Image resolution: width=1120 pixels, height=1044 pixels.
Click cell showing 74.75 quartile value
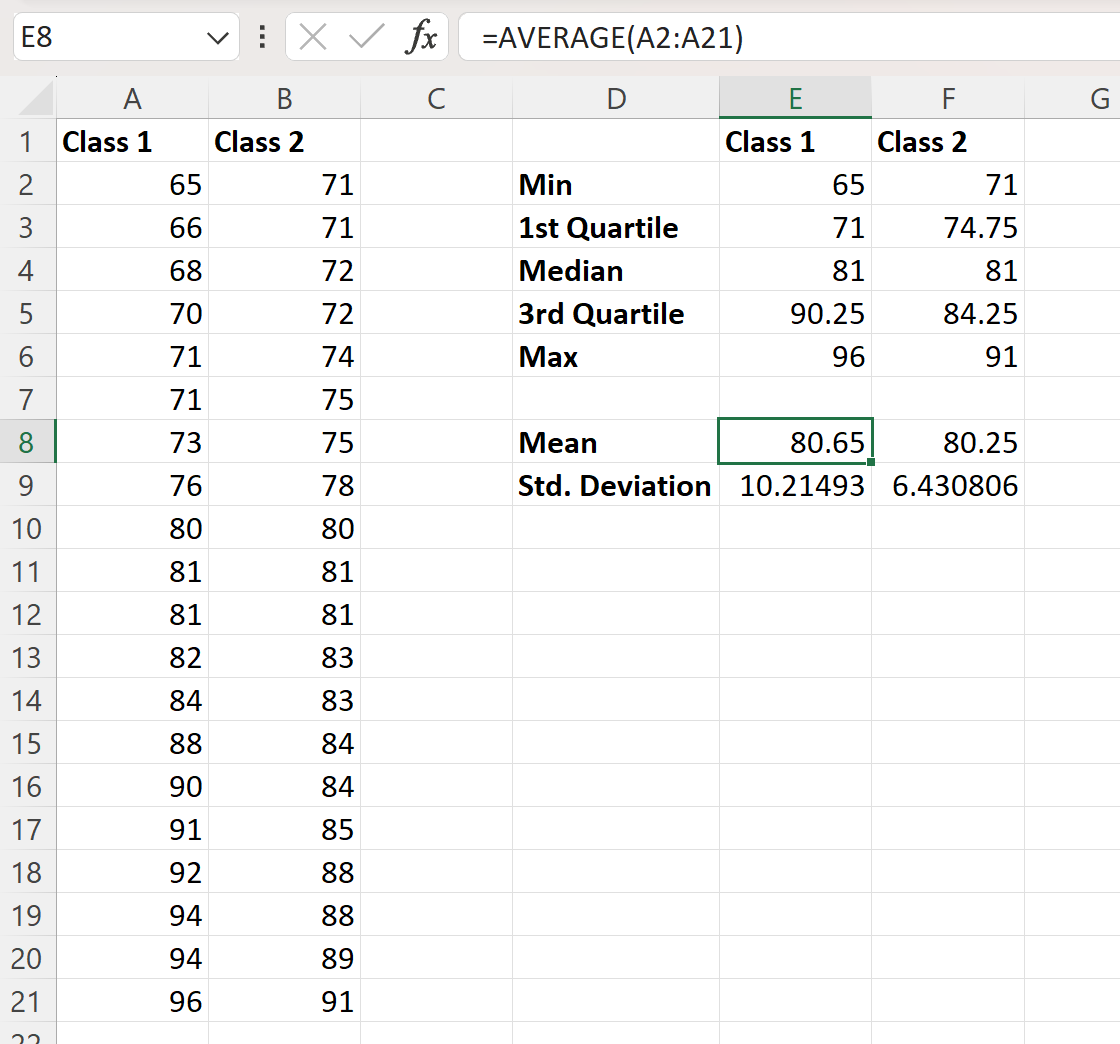coord(947,228)
